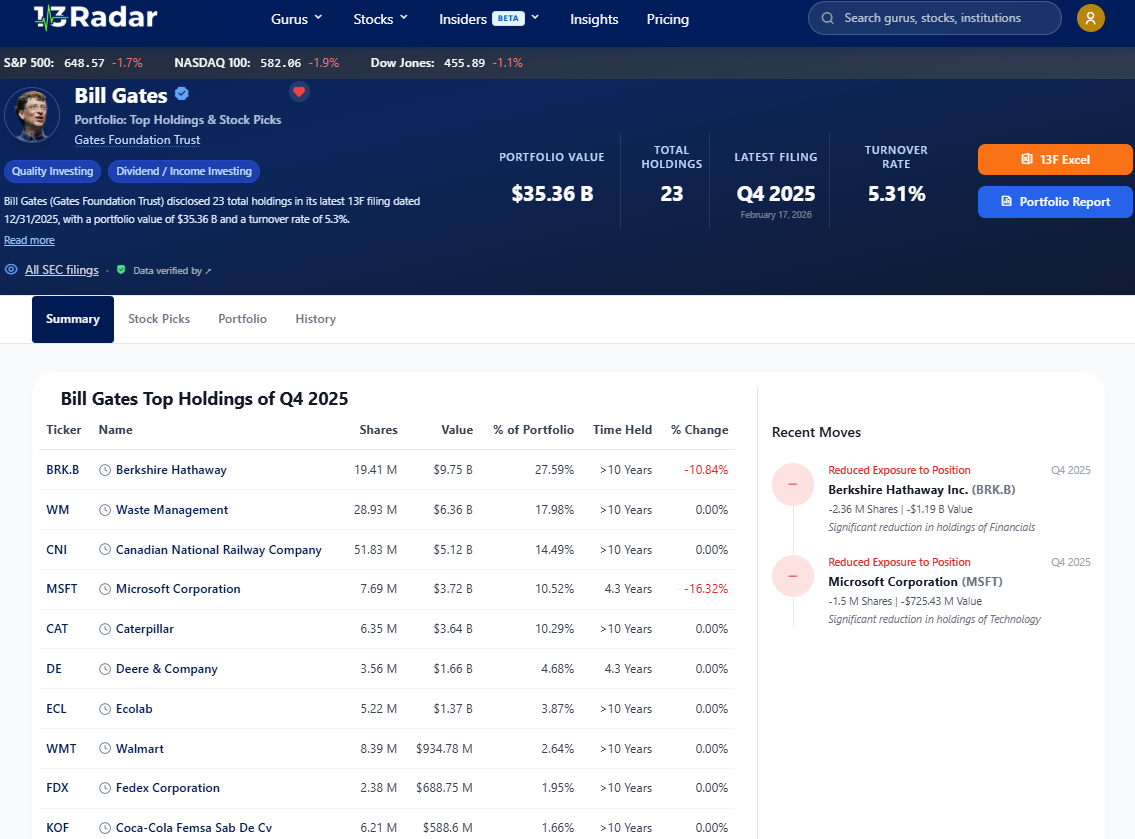The height and width of the screenshot is (839, 1135).
Task: Download the 13F Excel file
Action: [1055, 159]
